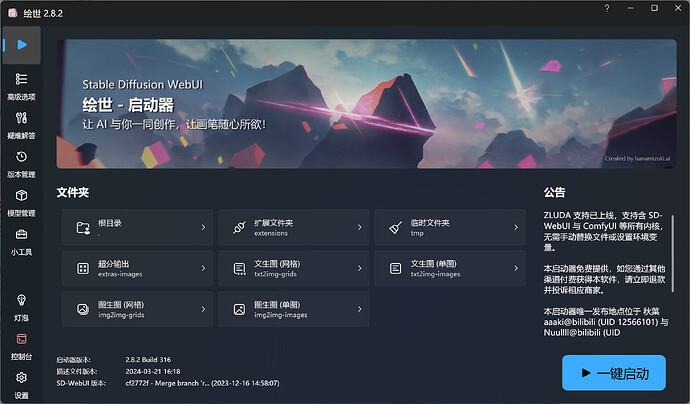The width and height of the screenshot is (690, 404).
Task: Open 文生图 (单图) txt2img-images folder
Action: click(450, 268)
